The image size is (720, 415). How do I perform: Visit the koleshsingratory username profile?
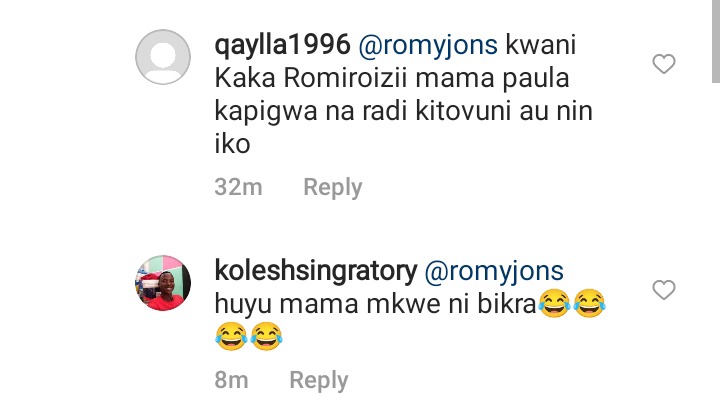(x=316, y=271)
